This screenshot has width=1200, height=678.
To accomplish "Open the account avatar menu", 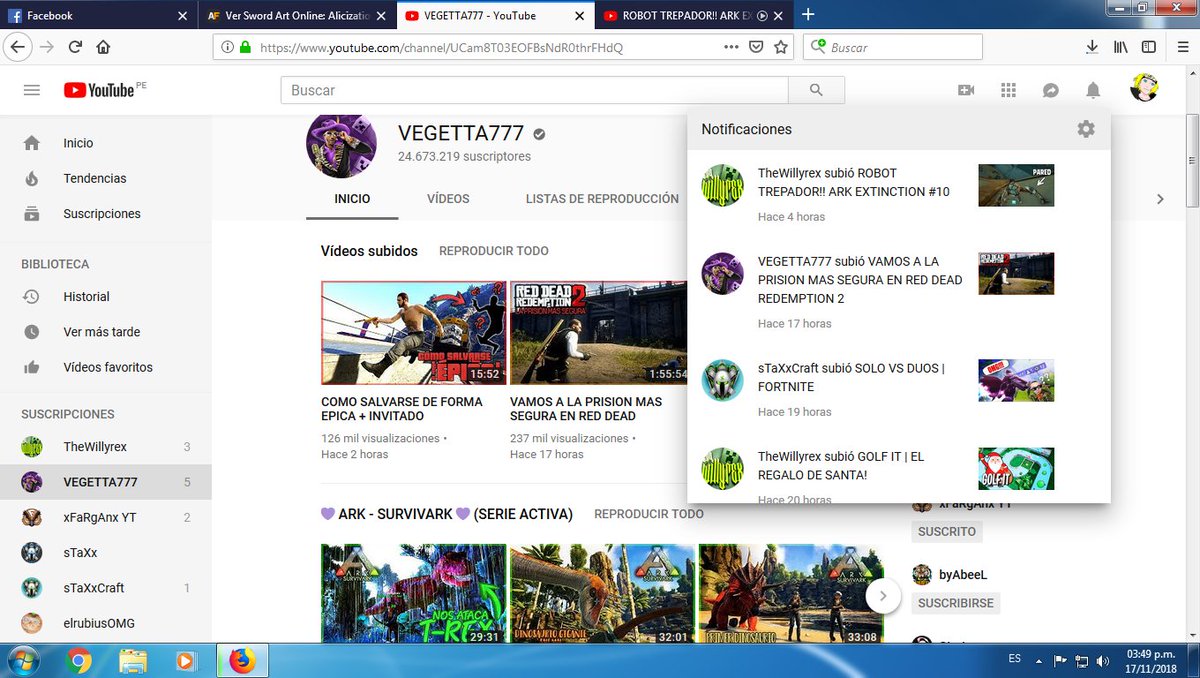I will [x=1144, y=88].
